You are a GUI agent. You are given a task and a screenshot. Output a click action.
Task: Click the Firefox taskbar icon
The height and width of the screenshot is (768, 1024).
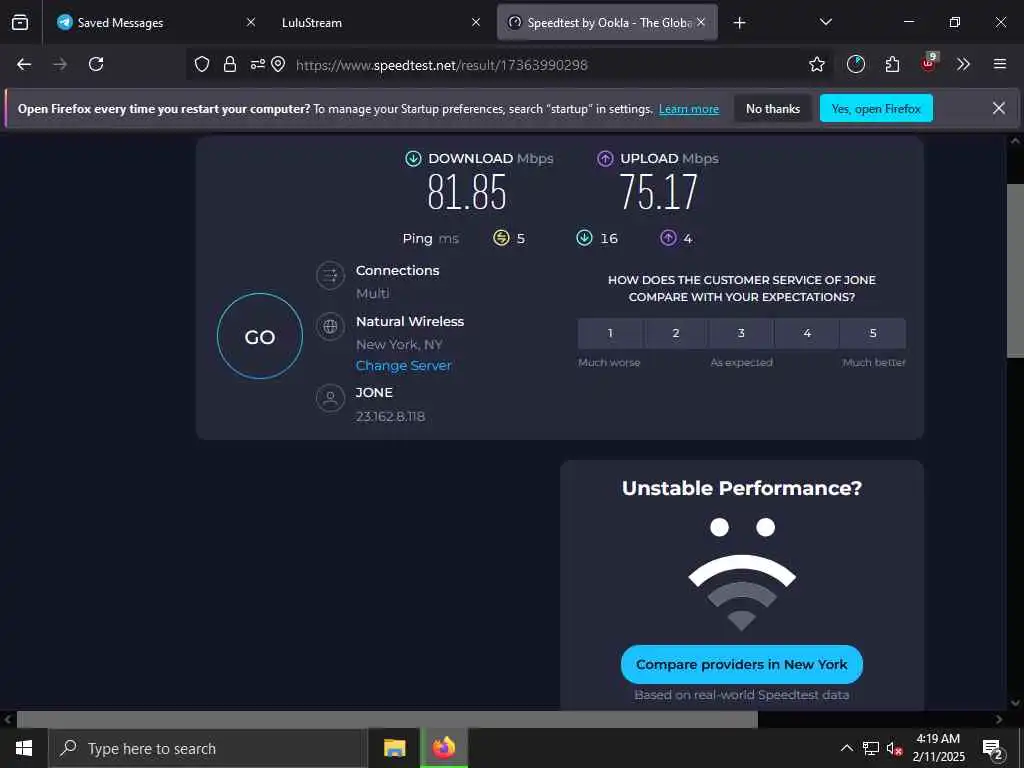pyautogui.click(x=443, y=748)
